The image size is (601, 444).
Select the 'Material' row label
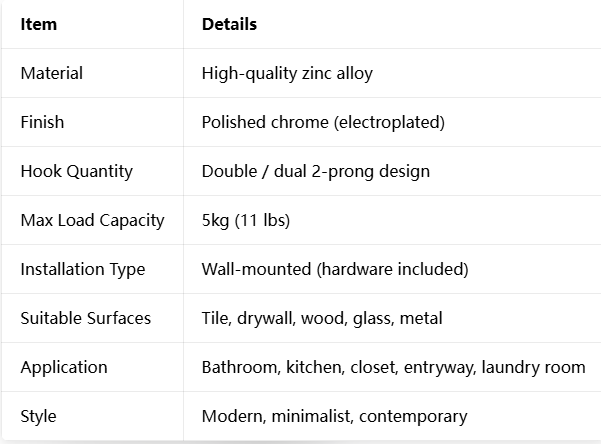51,73
